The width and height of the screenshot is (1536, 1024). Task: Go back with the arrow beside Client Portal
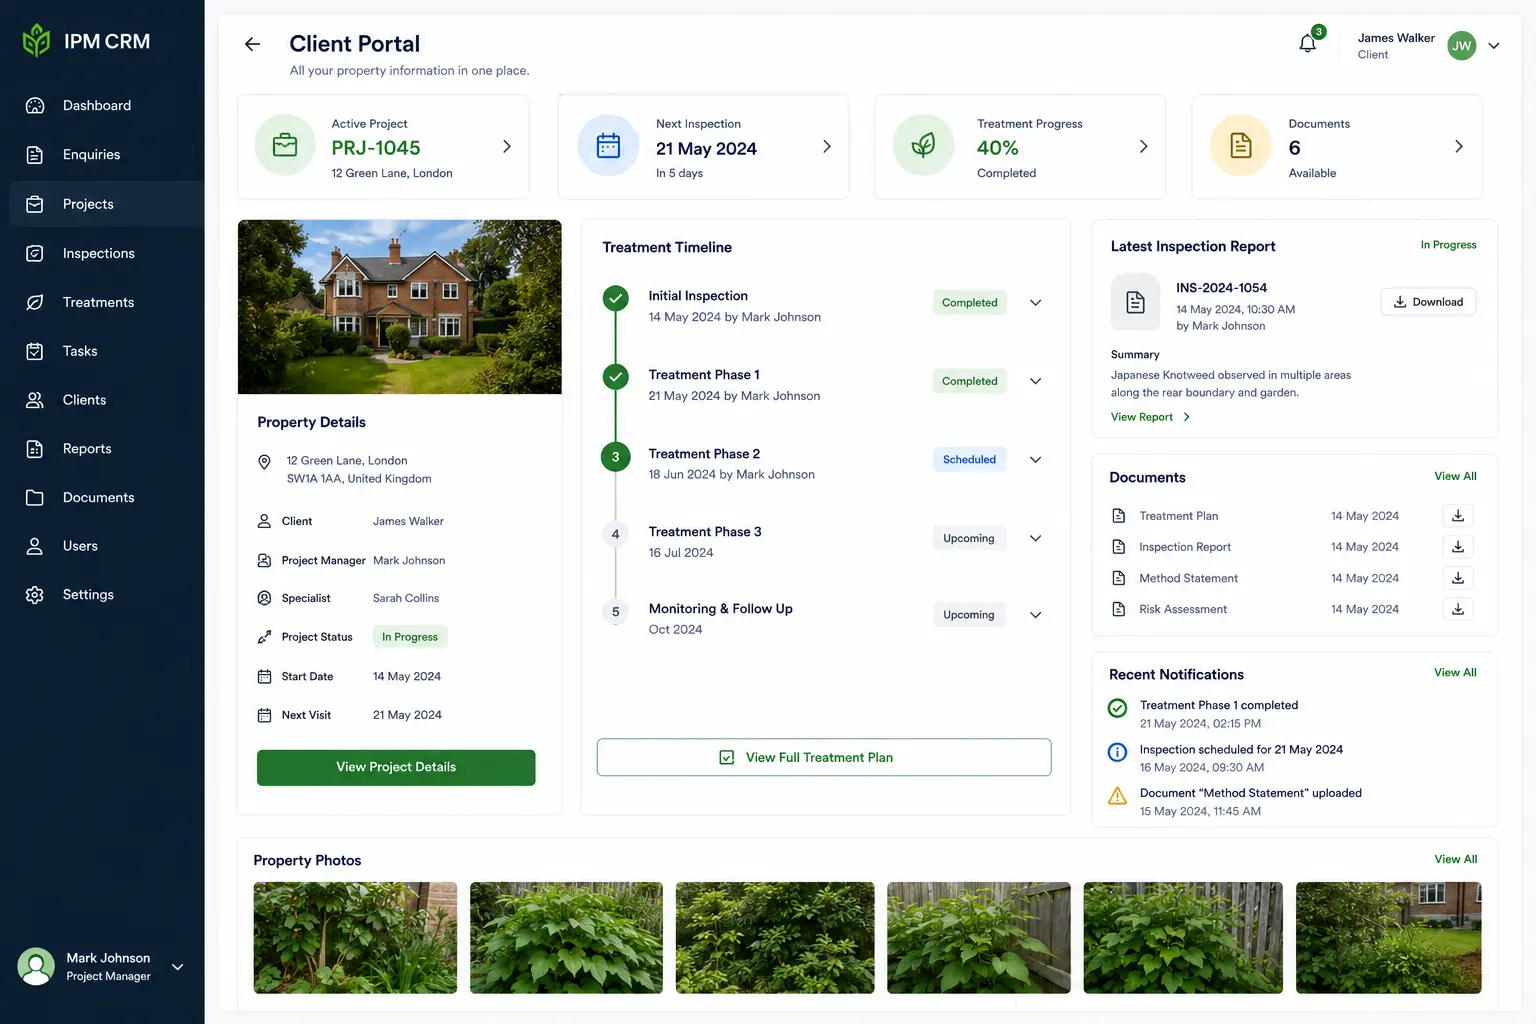pyautogui.click(x=252, y=44)
